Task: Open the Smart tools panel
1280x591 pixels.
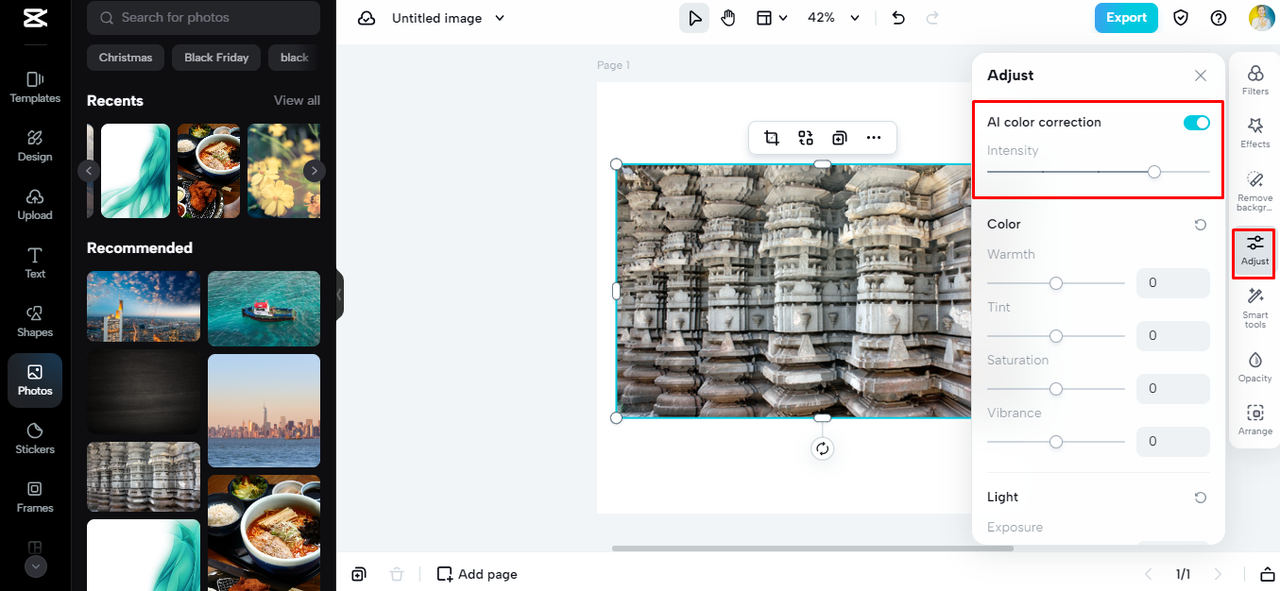Action: pyautogui.click(x=1255, y=307)
